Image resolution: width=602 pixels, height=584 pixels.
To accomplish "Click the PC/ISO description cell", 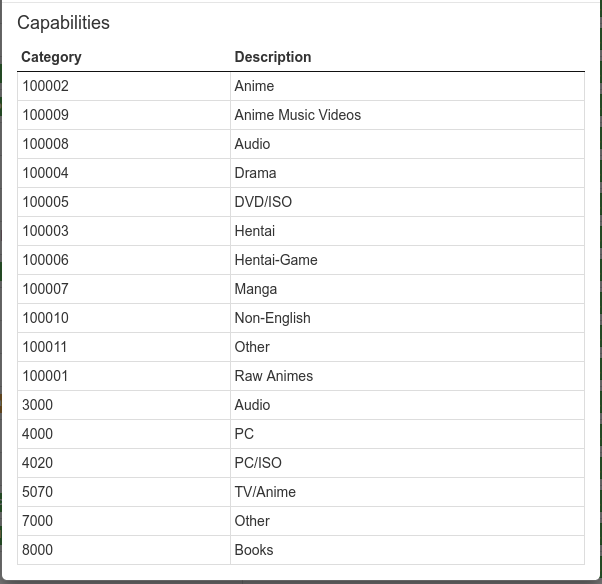I will click(258, 463).
